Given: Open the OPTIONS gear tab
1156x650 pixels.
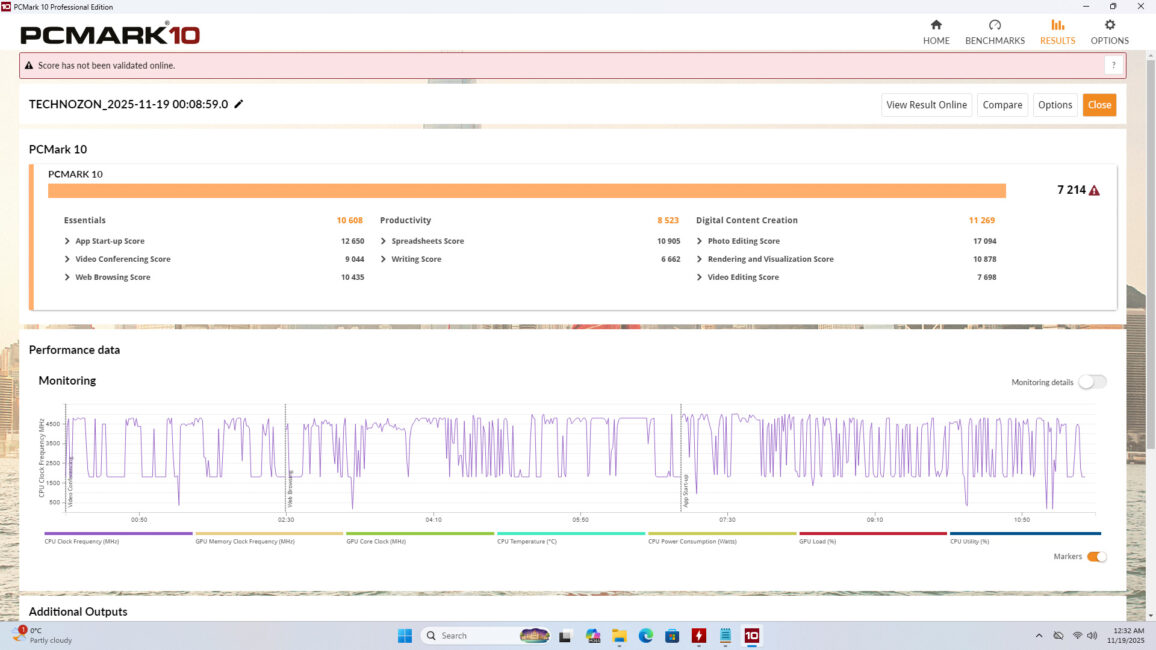Looking at the screenshot, I should point(1109,32).
